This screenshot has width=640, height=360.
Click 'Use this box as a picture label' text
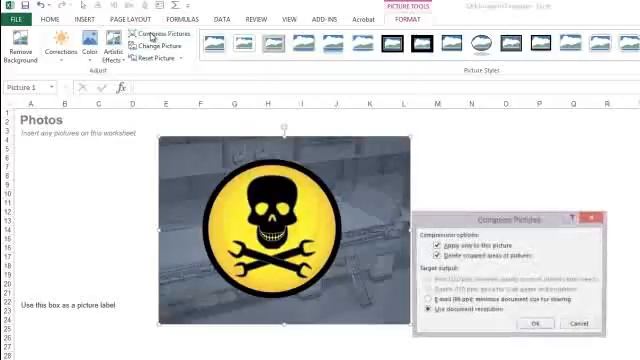pyautogui.click(x=68, y=305)
